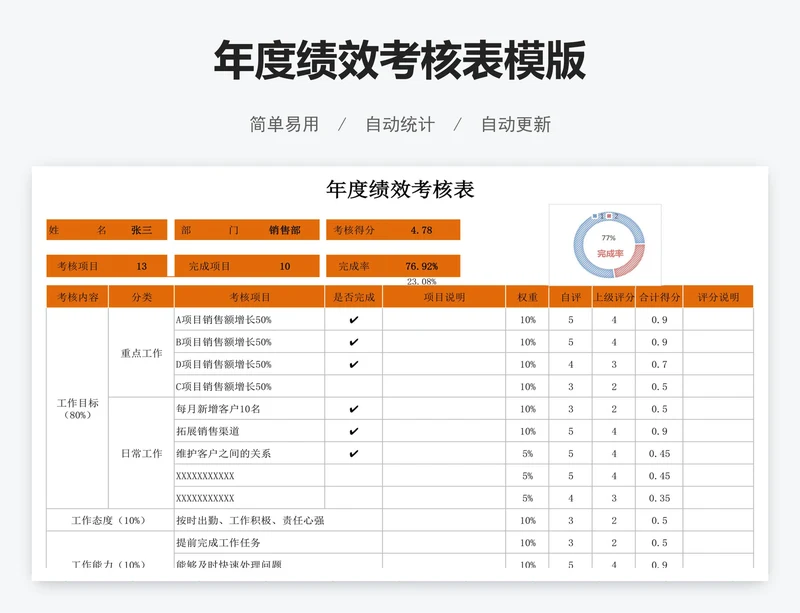Select the empty 是否完成 cell for C项目
This screenshot has width=800, height=613.
[x=353, y=386]
